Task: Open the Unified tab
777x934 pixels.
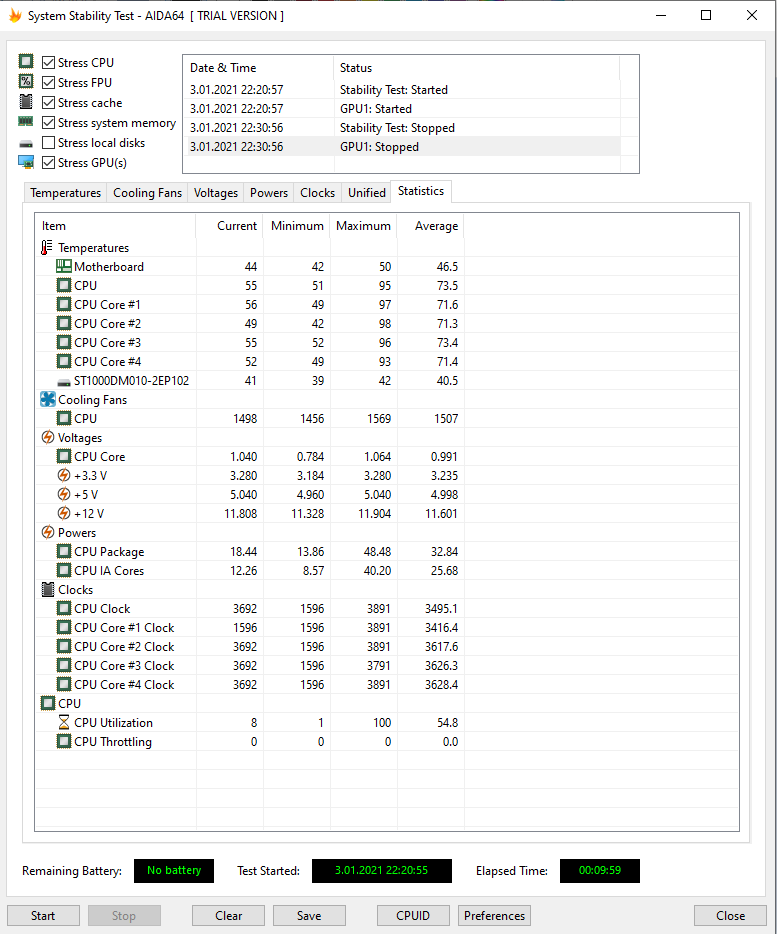Action: point(366,193)
